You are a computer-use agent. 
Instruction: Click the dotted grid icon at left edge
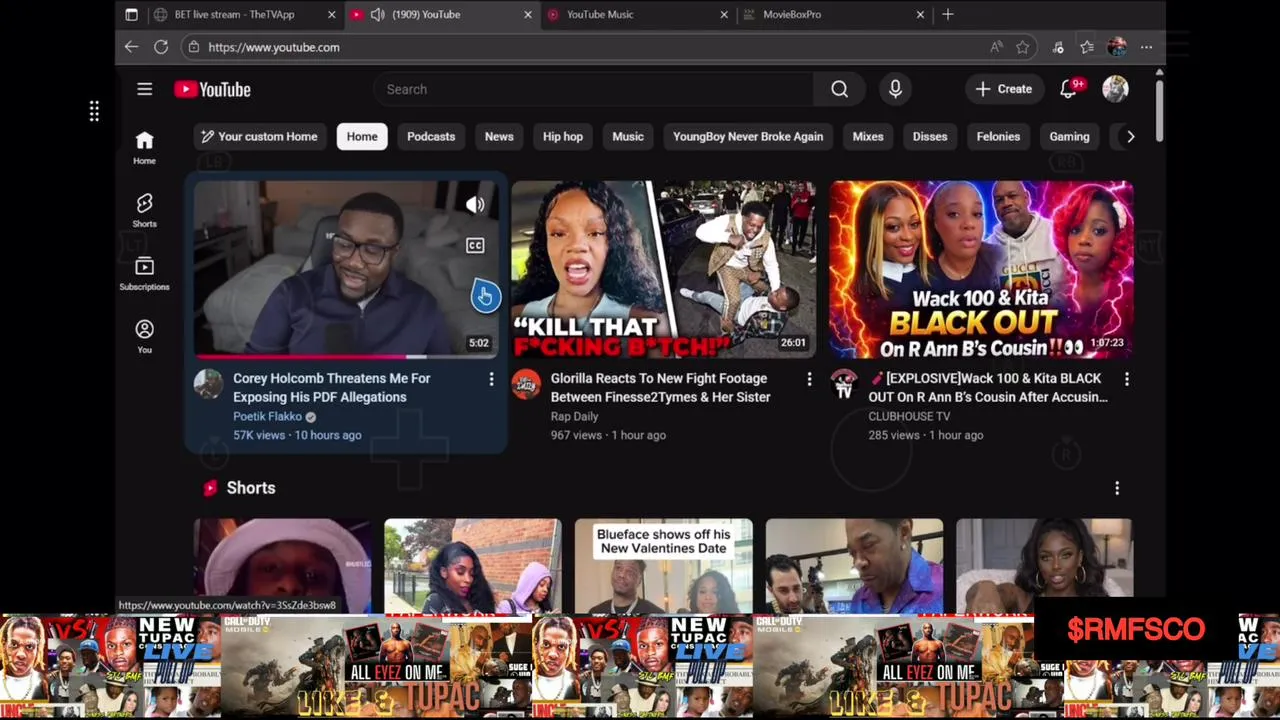(x=94, y=111)
